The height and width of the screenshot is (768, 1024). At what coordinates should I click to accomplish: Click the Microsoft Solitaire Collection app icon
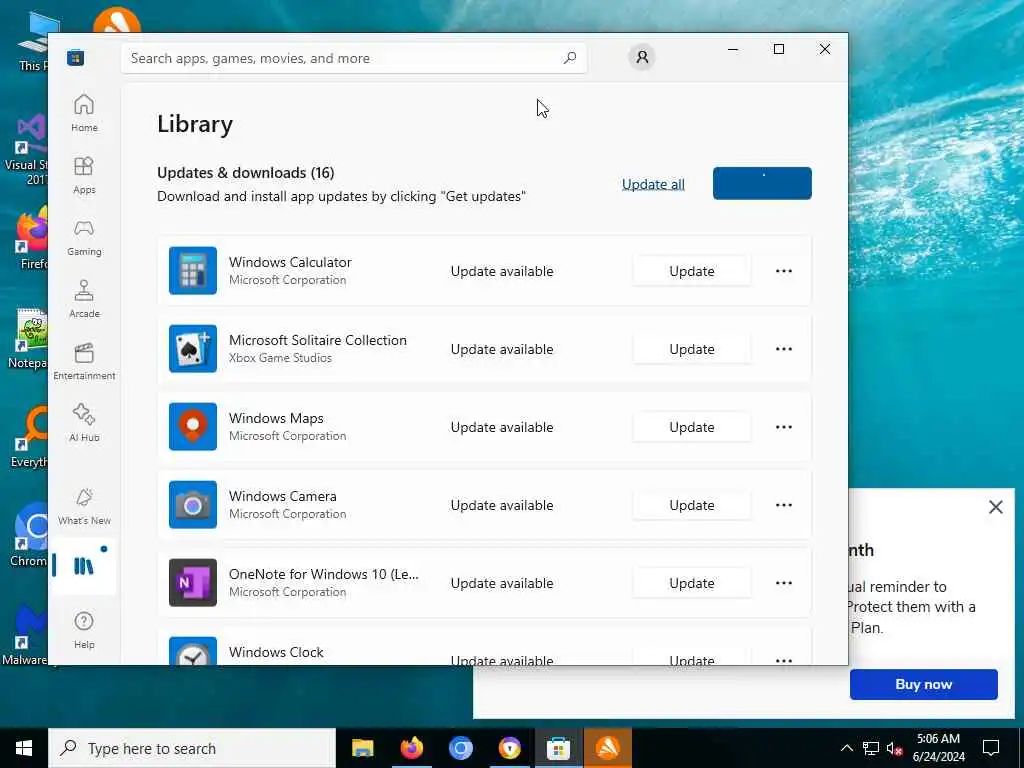[193, 349]
